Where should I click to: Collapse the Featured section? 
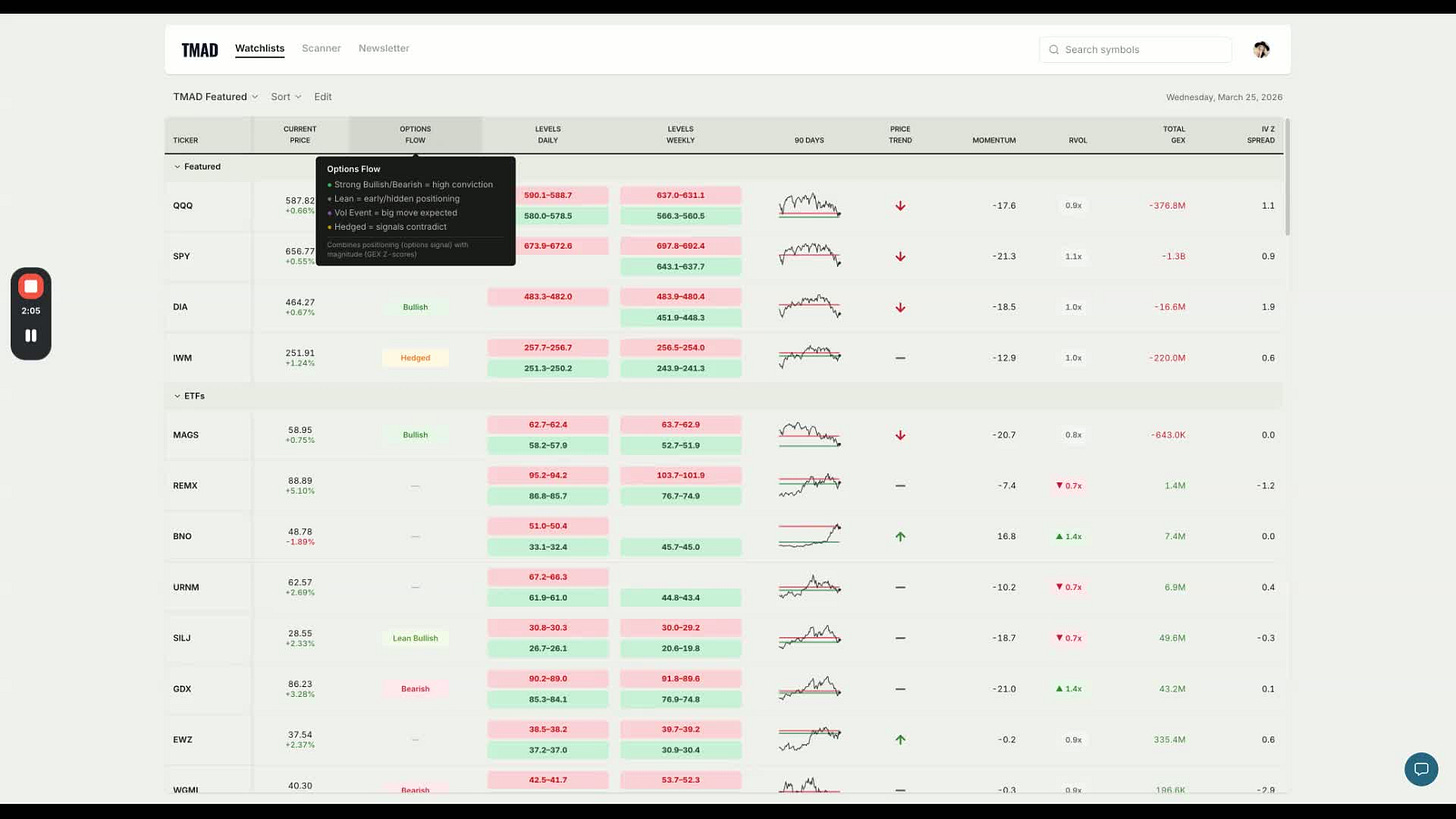[197, 167]
